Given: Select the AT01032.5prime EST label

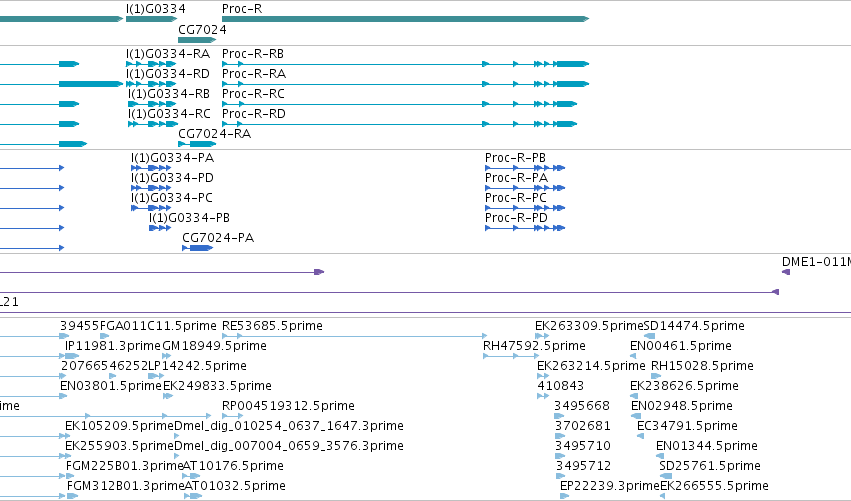Looking at the screenshot, I should [x=235, y=486].
